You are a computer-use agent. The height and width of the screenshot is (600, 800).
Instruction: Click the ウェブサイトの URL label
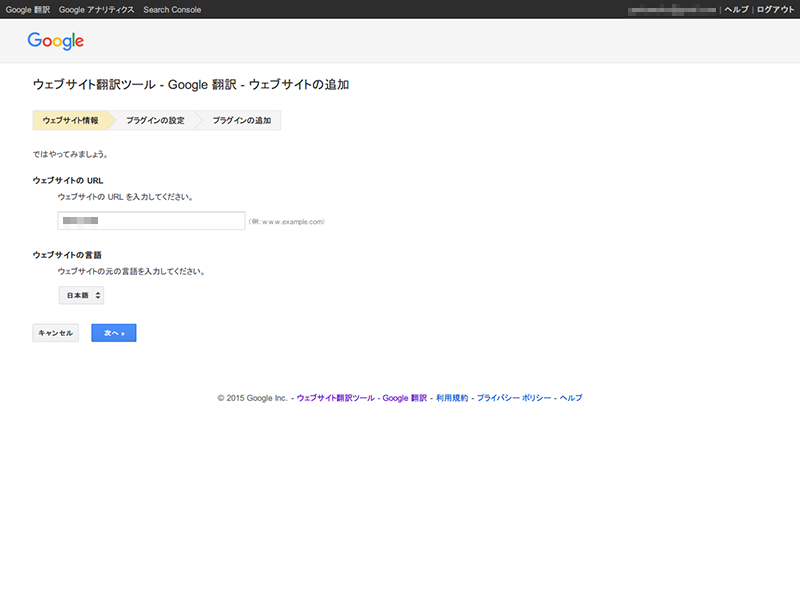pyautogui.click(x=68, y=181)
